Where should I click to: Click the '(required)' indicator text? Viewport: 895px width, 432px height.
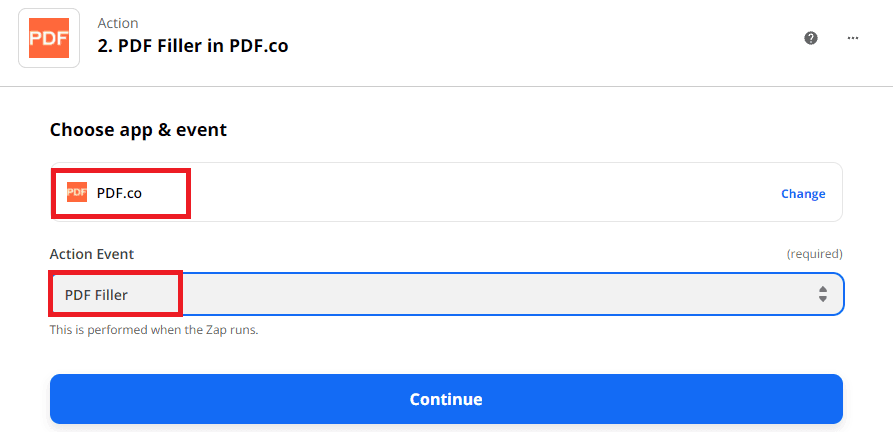[814, 254]
